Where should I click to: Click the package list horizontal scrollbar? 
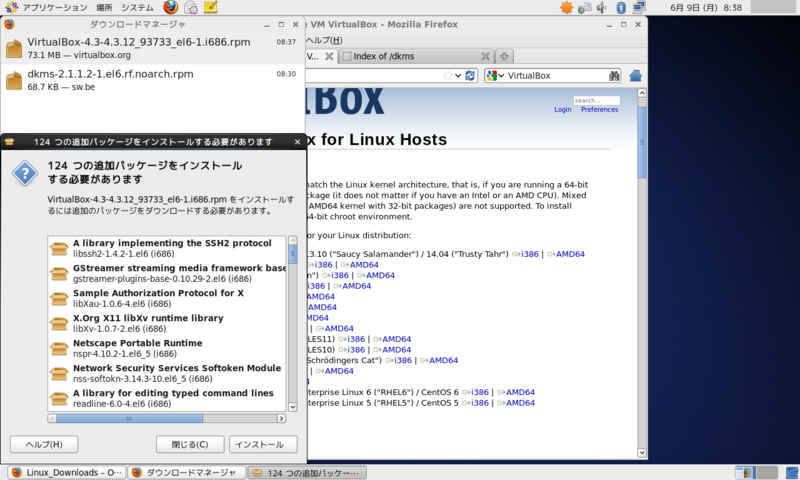click(166, 418)
